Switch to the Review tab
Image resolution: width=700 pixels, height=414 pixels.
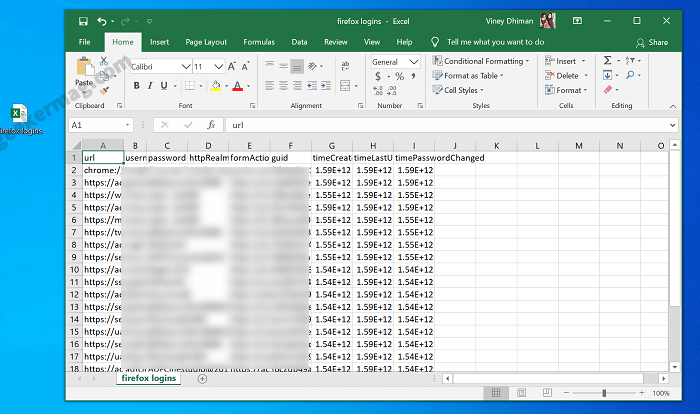(336, 42)
